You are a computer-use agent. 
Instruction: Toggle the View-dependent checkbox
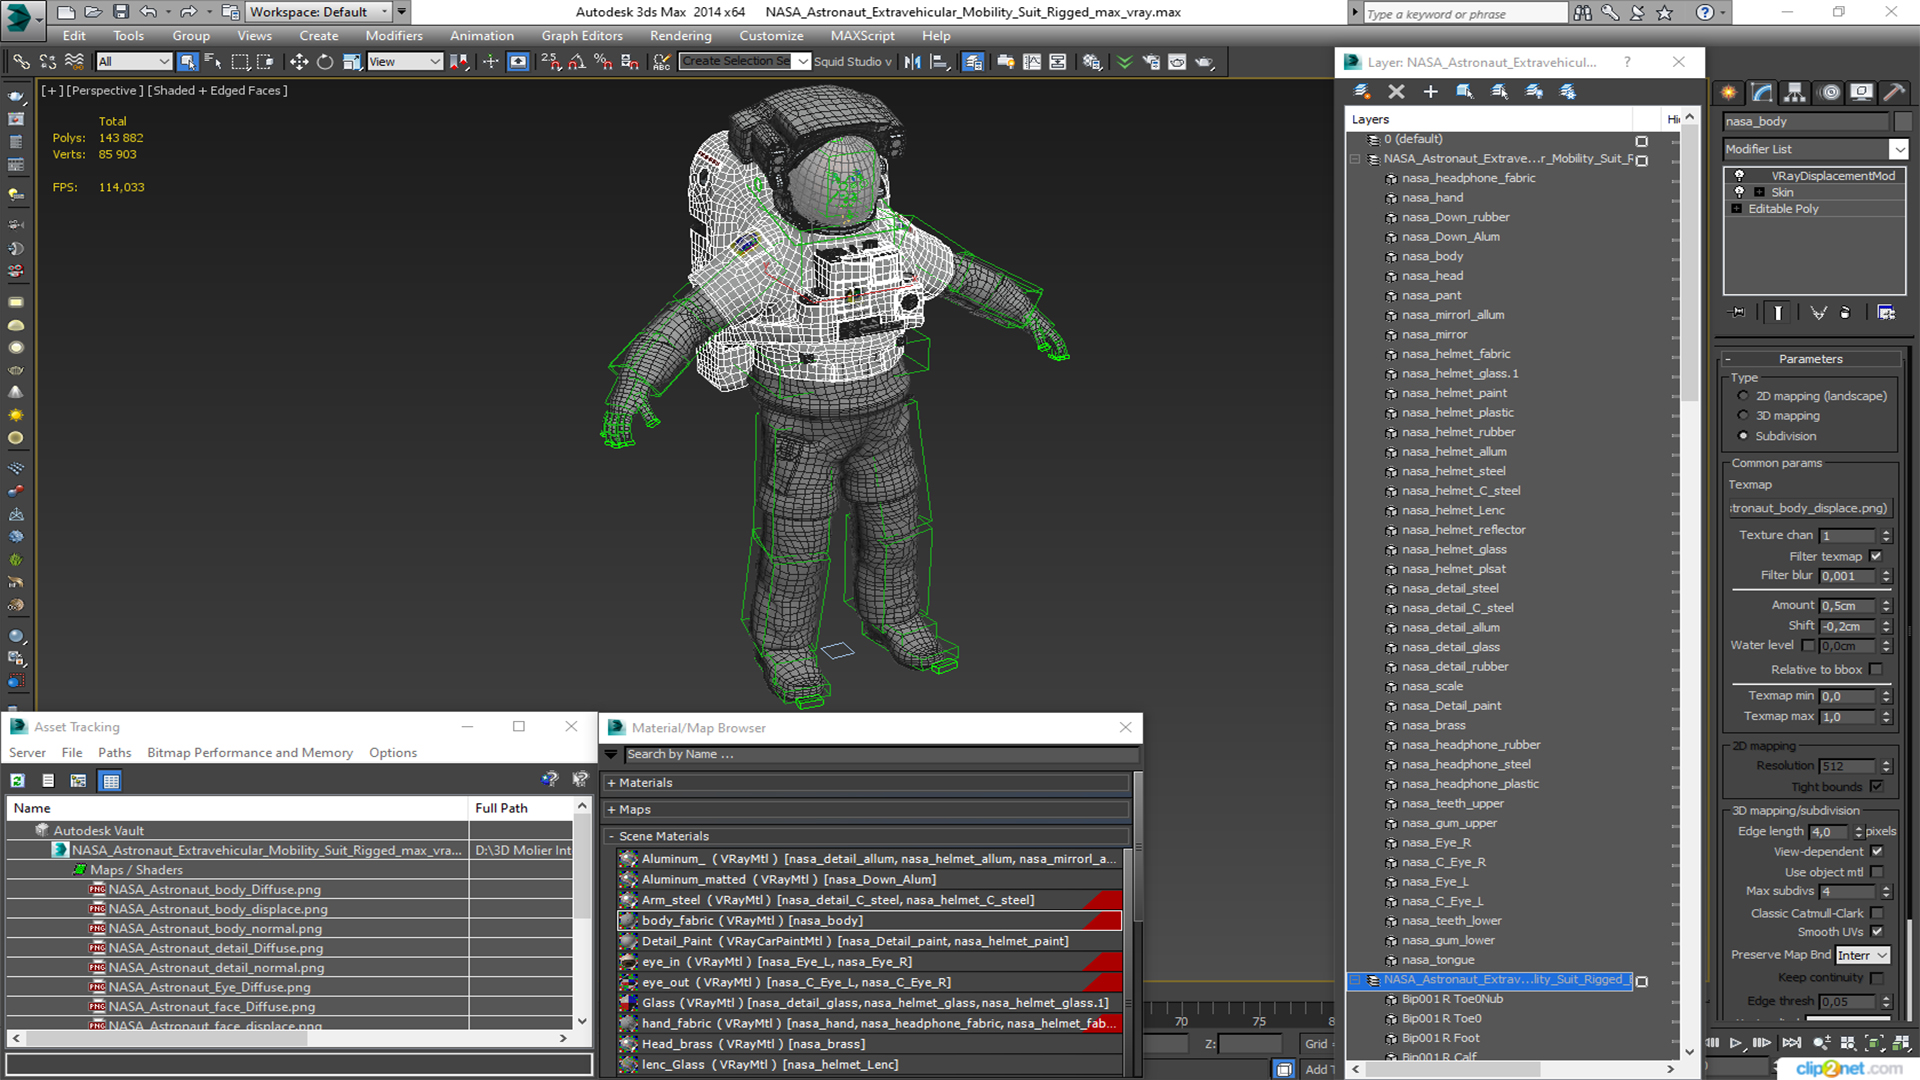pyautogui.click(x=1877, y=852)
